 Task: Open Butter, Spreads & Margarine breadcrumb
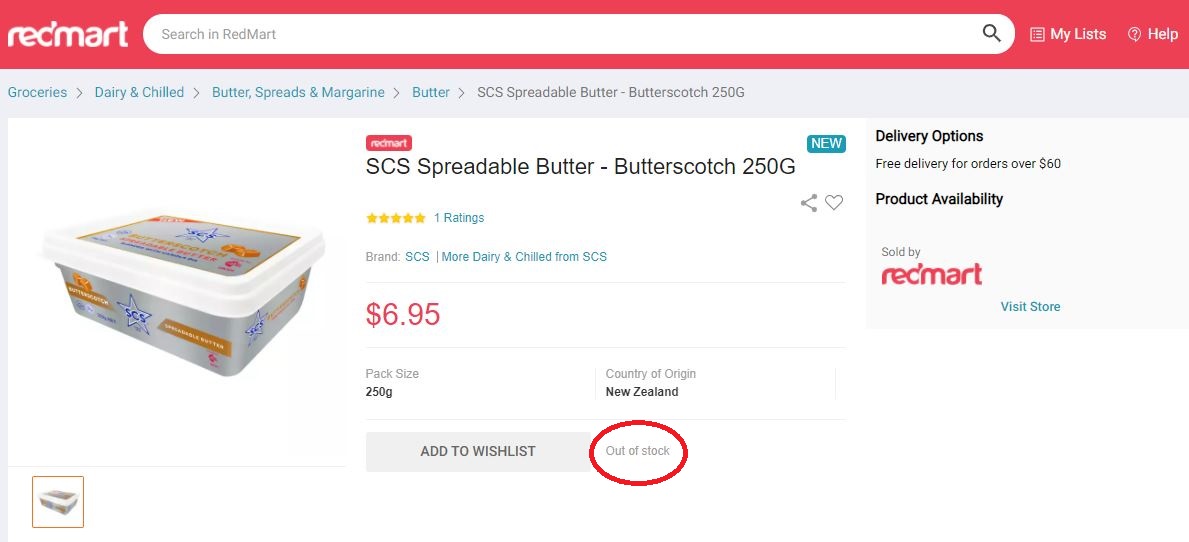click(x=298, y=92)
